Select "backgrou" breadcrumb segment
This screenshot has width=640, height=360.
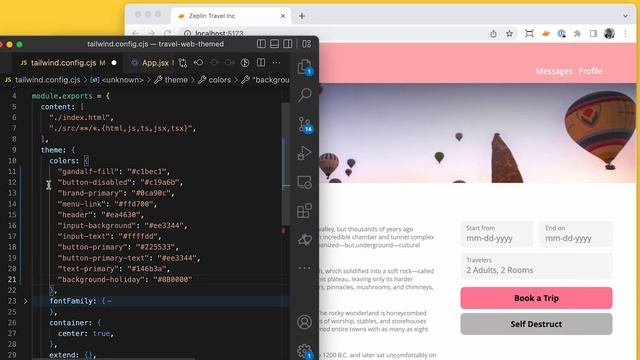(x=266, y=80)
